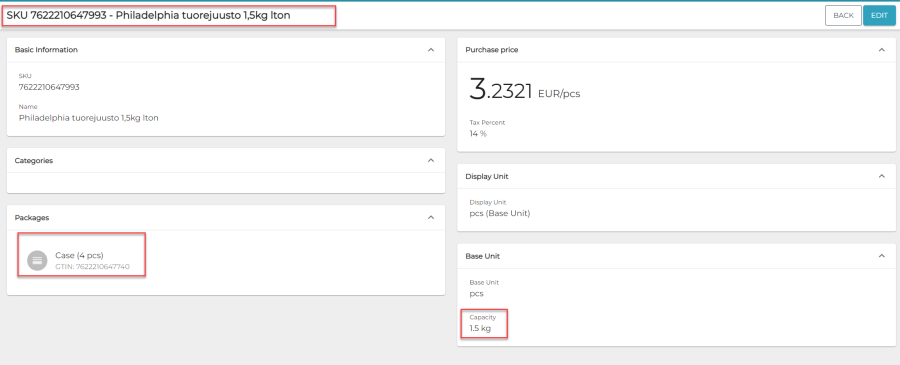Collapse the Packages panel

pyautogui.click(x=431, y=218)
